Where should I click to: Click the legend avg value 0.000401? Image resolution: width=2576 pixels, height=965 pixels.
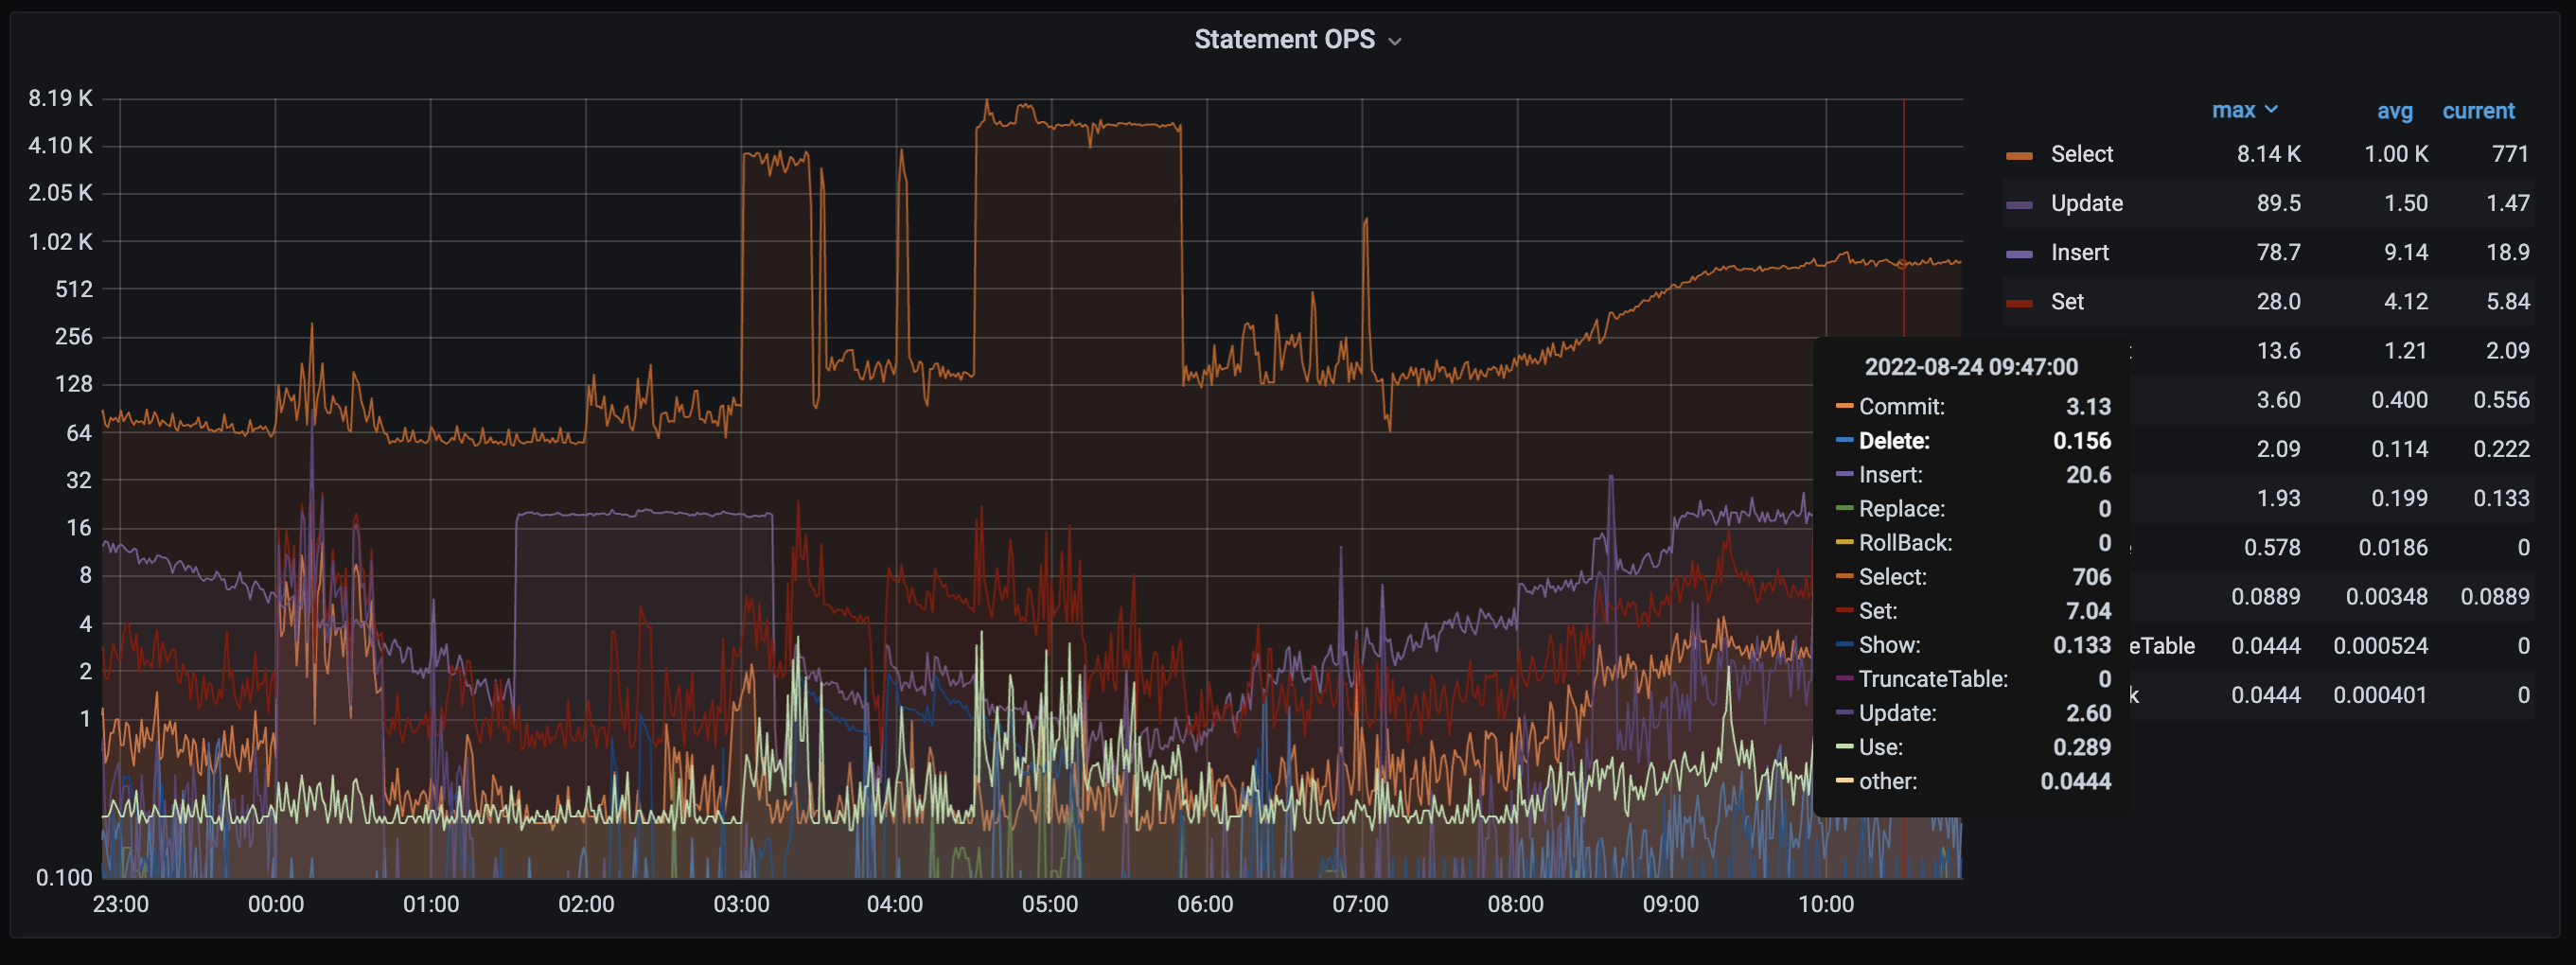pyautogui.click(x=2380, y=694)
